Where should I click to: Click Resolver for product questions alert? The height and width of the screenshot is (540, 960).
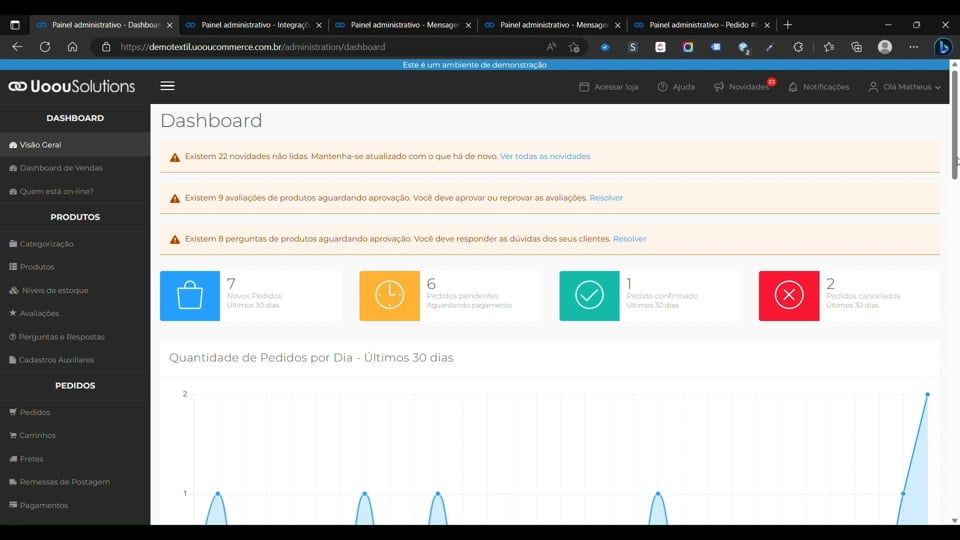629,239
